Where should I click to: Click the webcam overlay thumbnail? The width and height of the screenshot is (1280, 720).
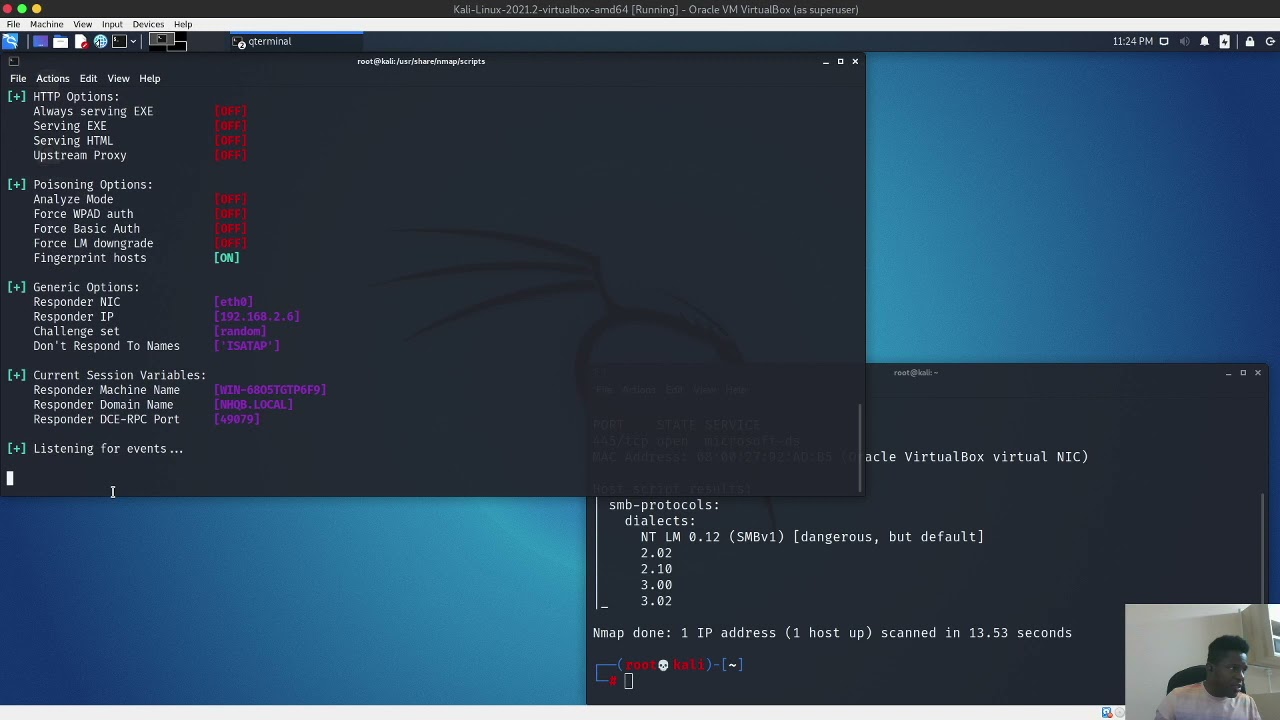point(1202,662)
